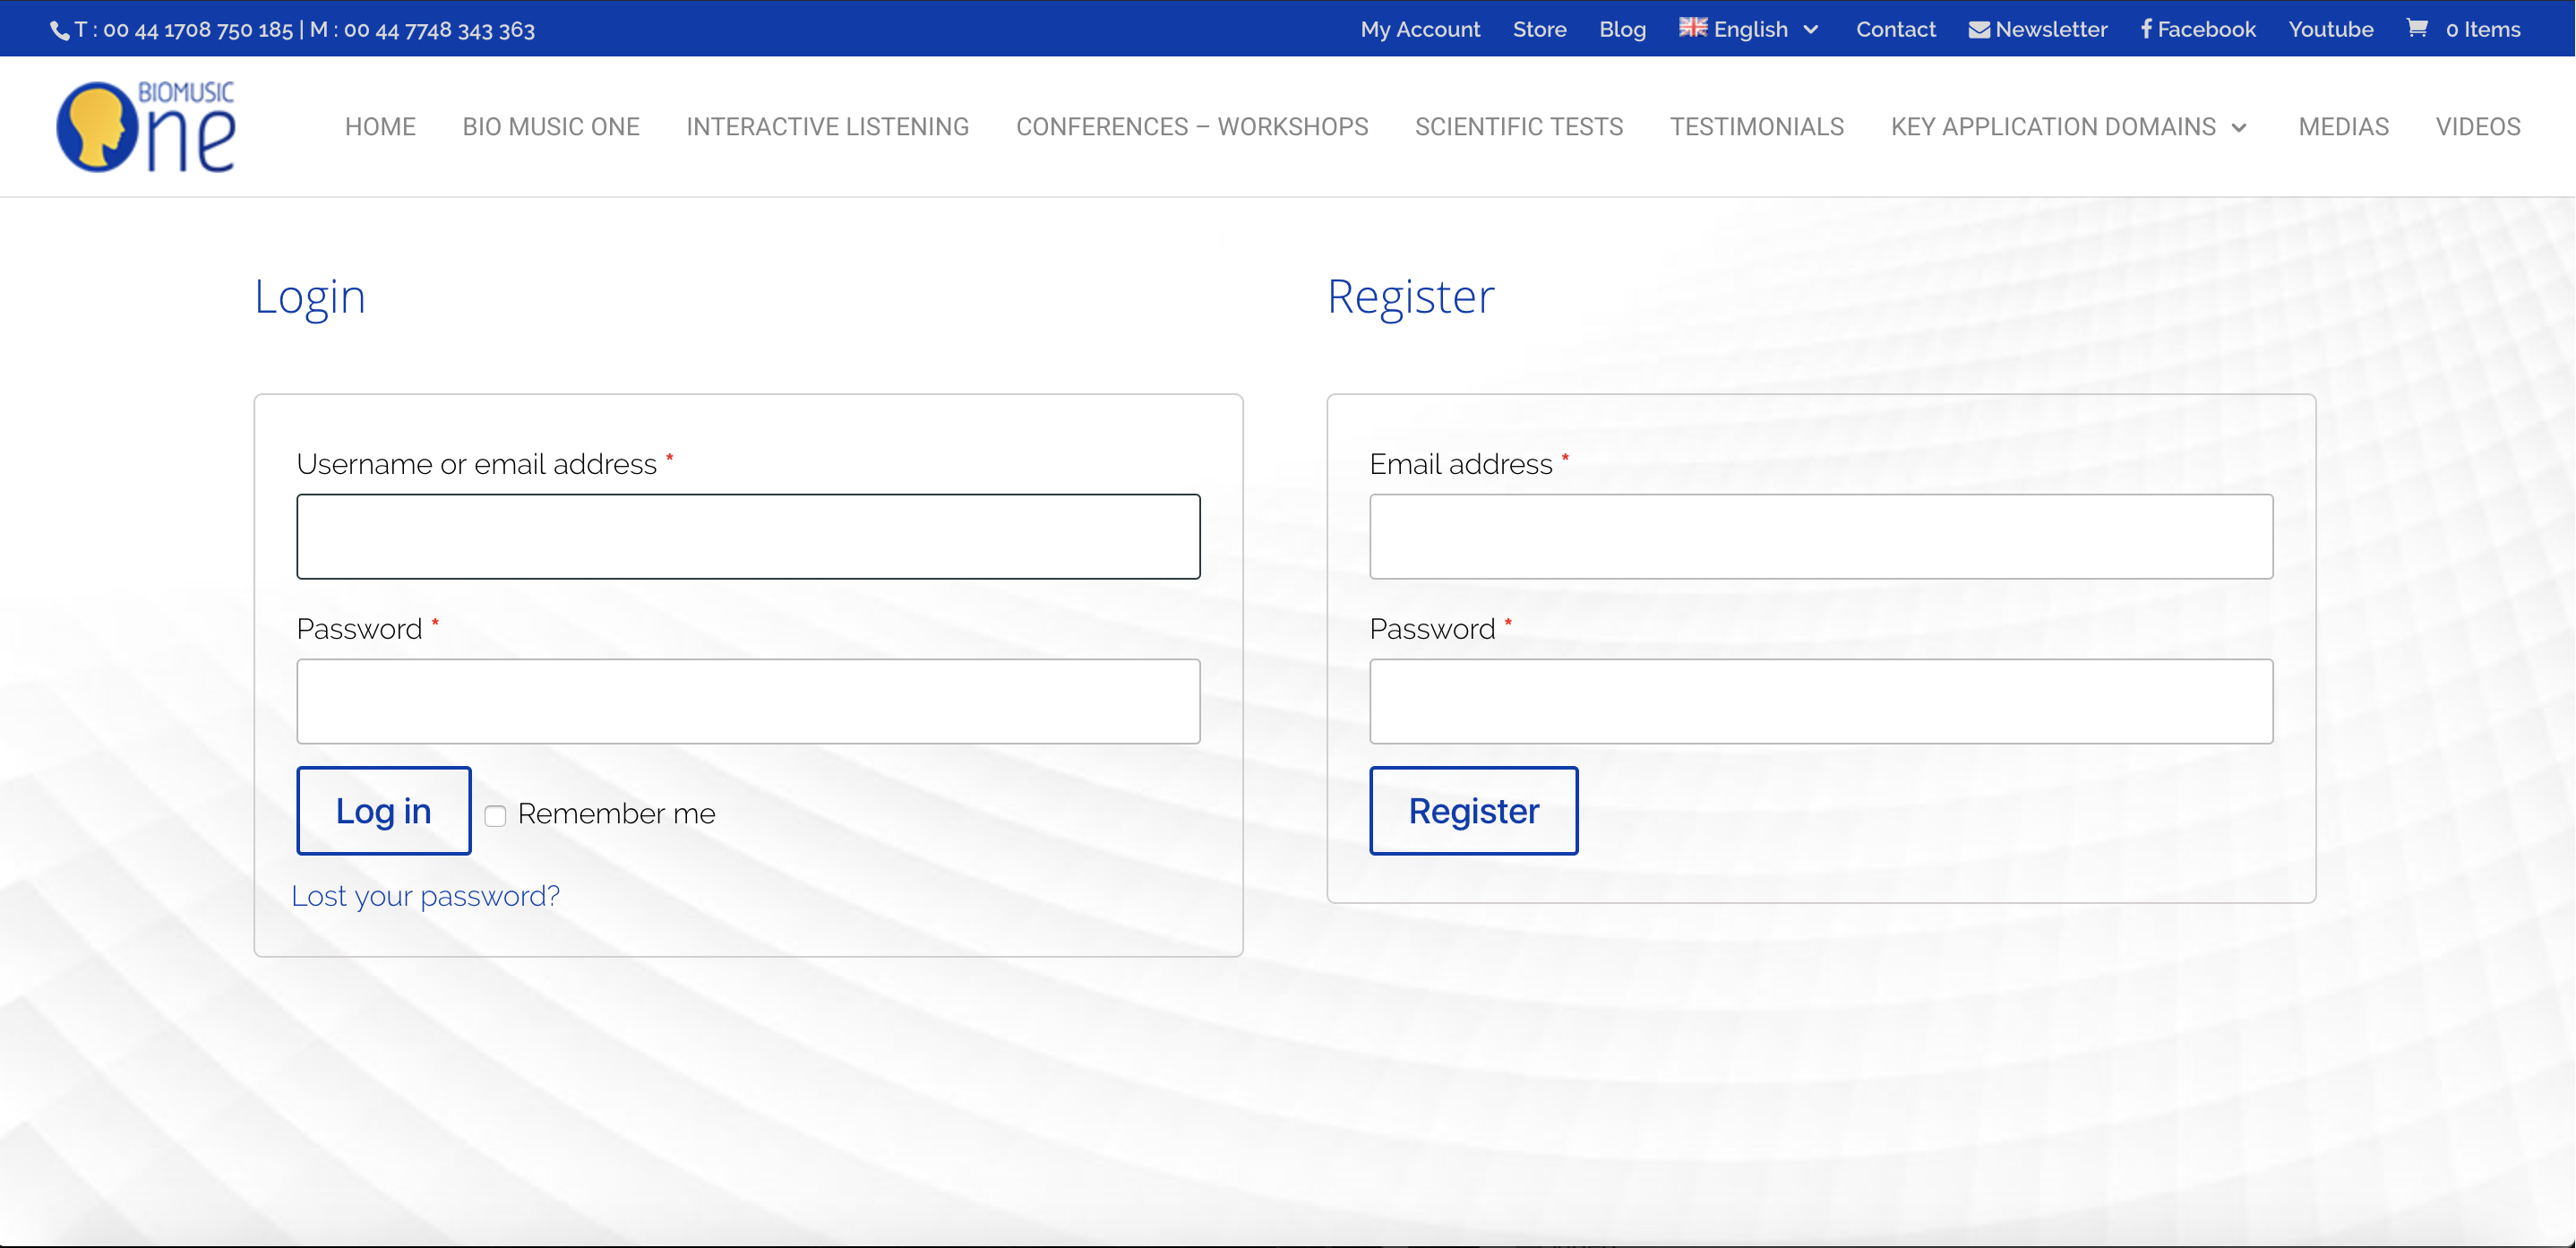Focus the Username or email address field
This screenshot has height=1248, width=2576.
coord(748,536)
